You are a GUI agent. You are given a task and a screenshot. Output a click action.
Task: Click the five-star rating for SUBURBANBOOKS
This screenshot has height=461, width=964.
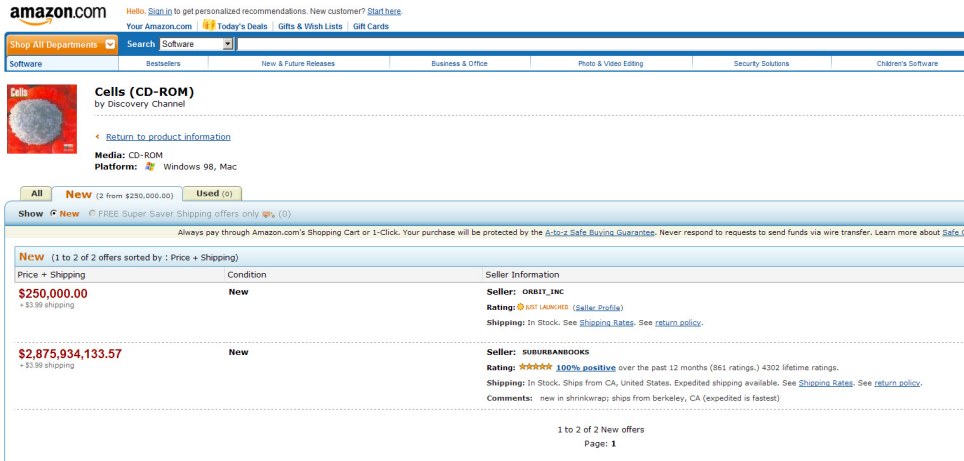click(535, 367)
